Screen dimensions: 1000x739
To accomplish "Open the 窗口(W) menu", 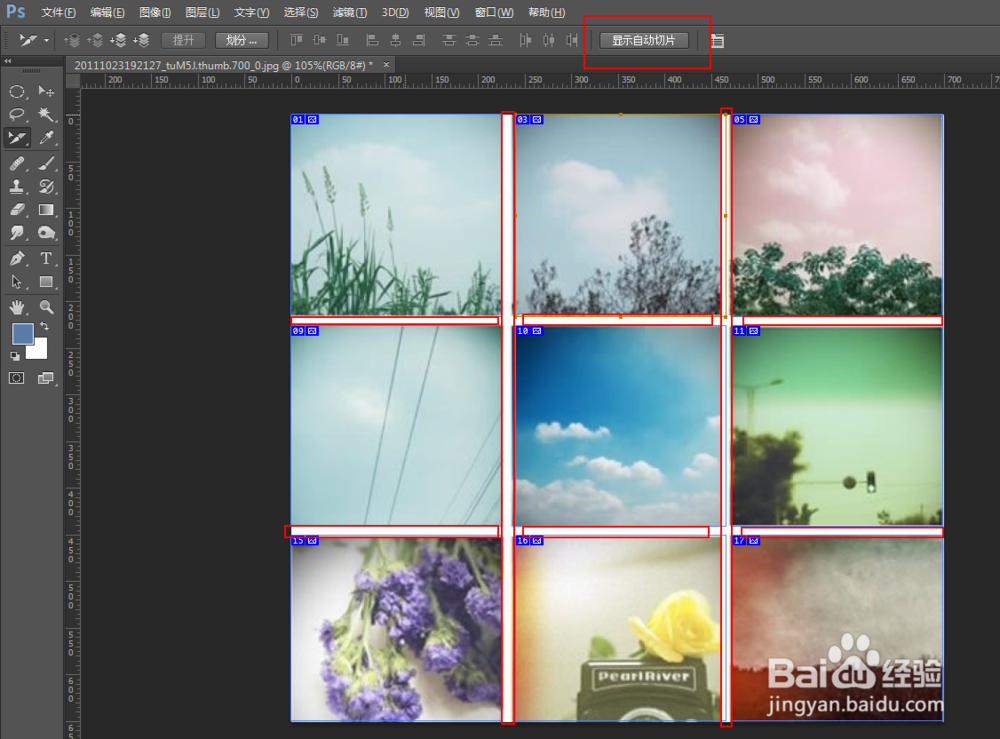I will (x=494, y=12).
